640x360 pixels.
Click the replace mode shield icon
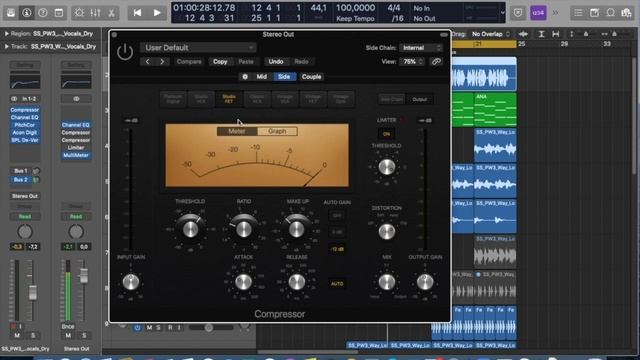(518, 13)
